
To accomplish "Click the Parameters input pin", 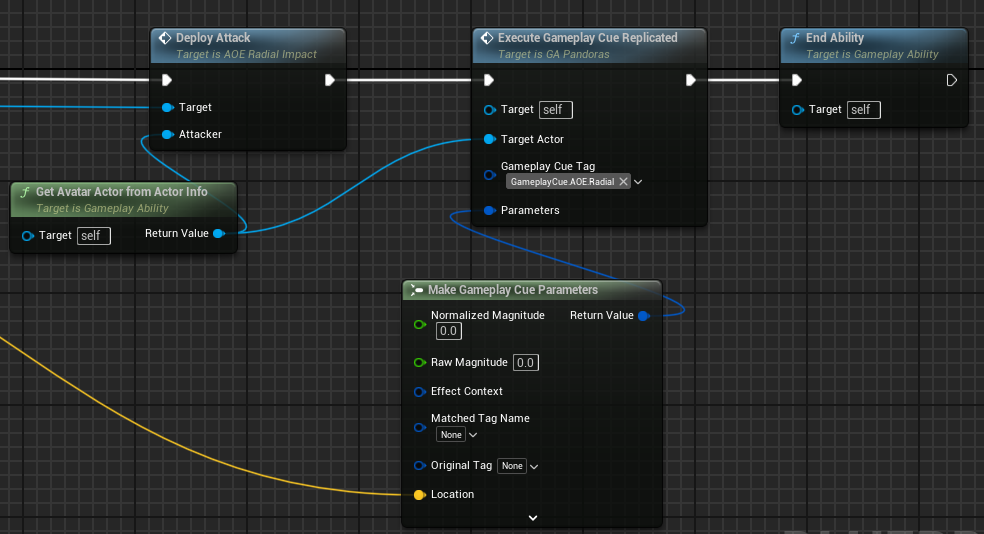I will 489,210.
